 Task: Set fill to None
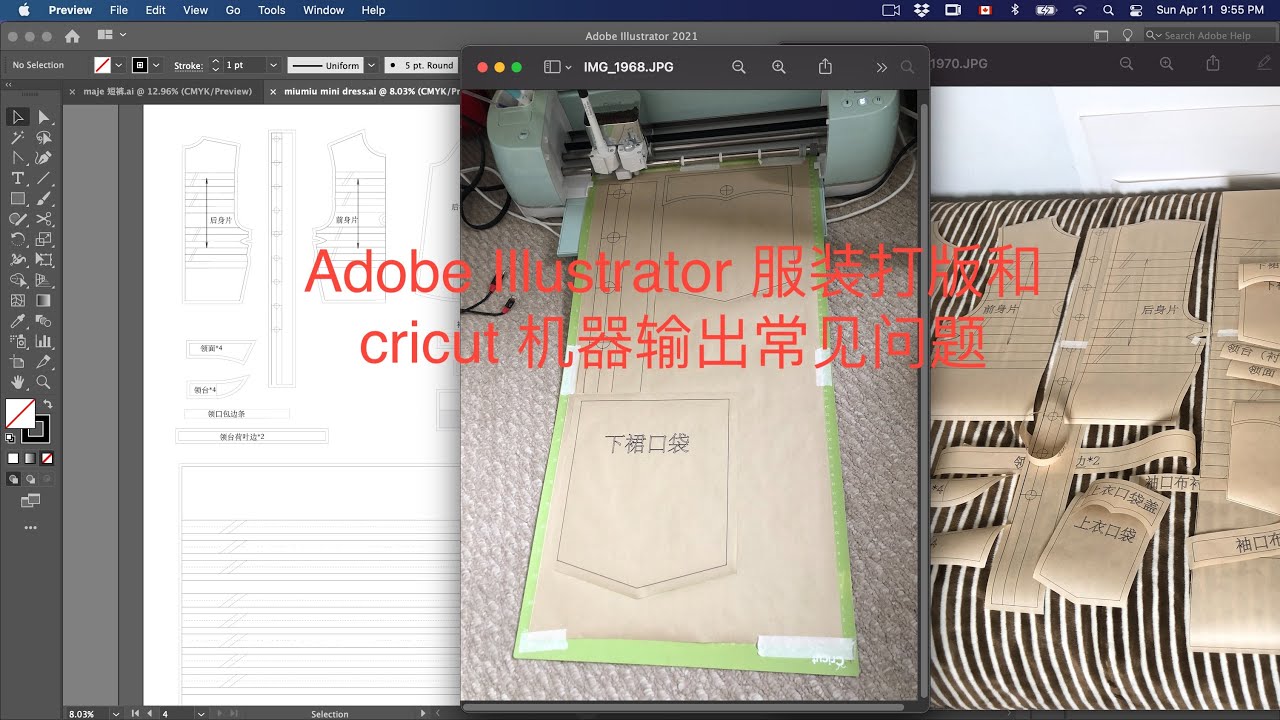(x=47, y=458)
